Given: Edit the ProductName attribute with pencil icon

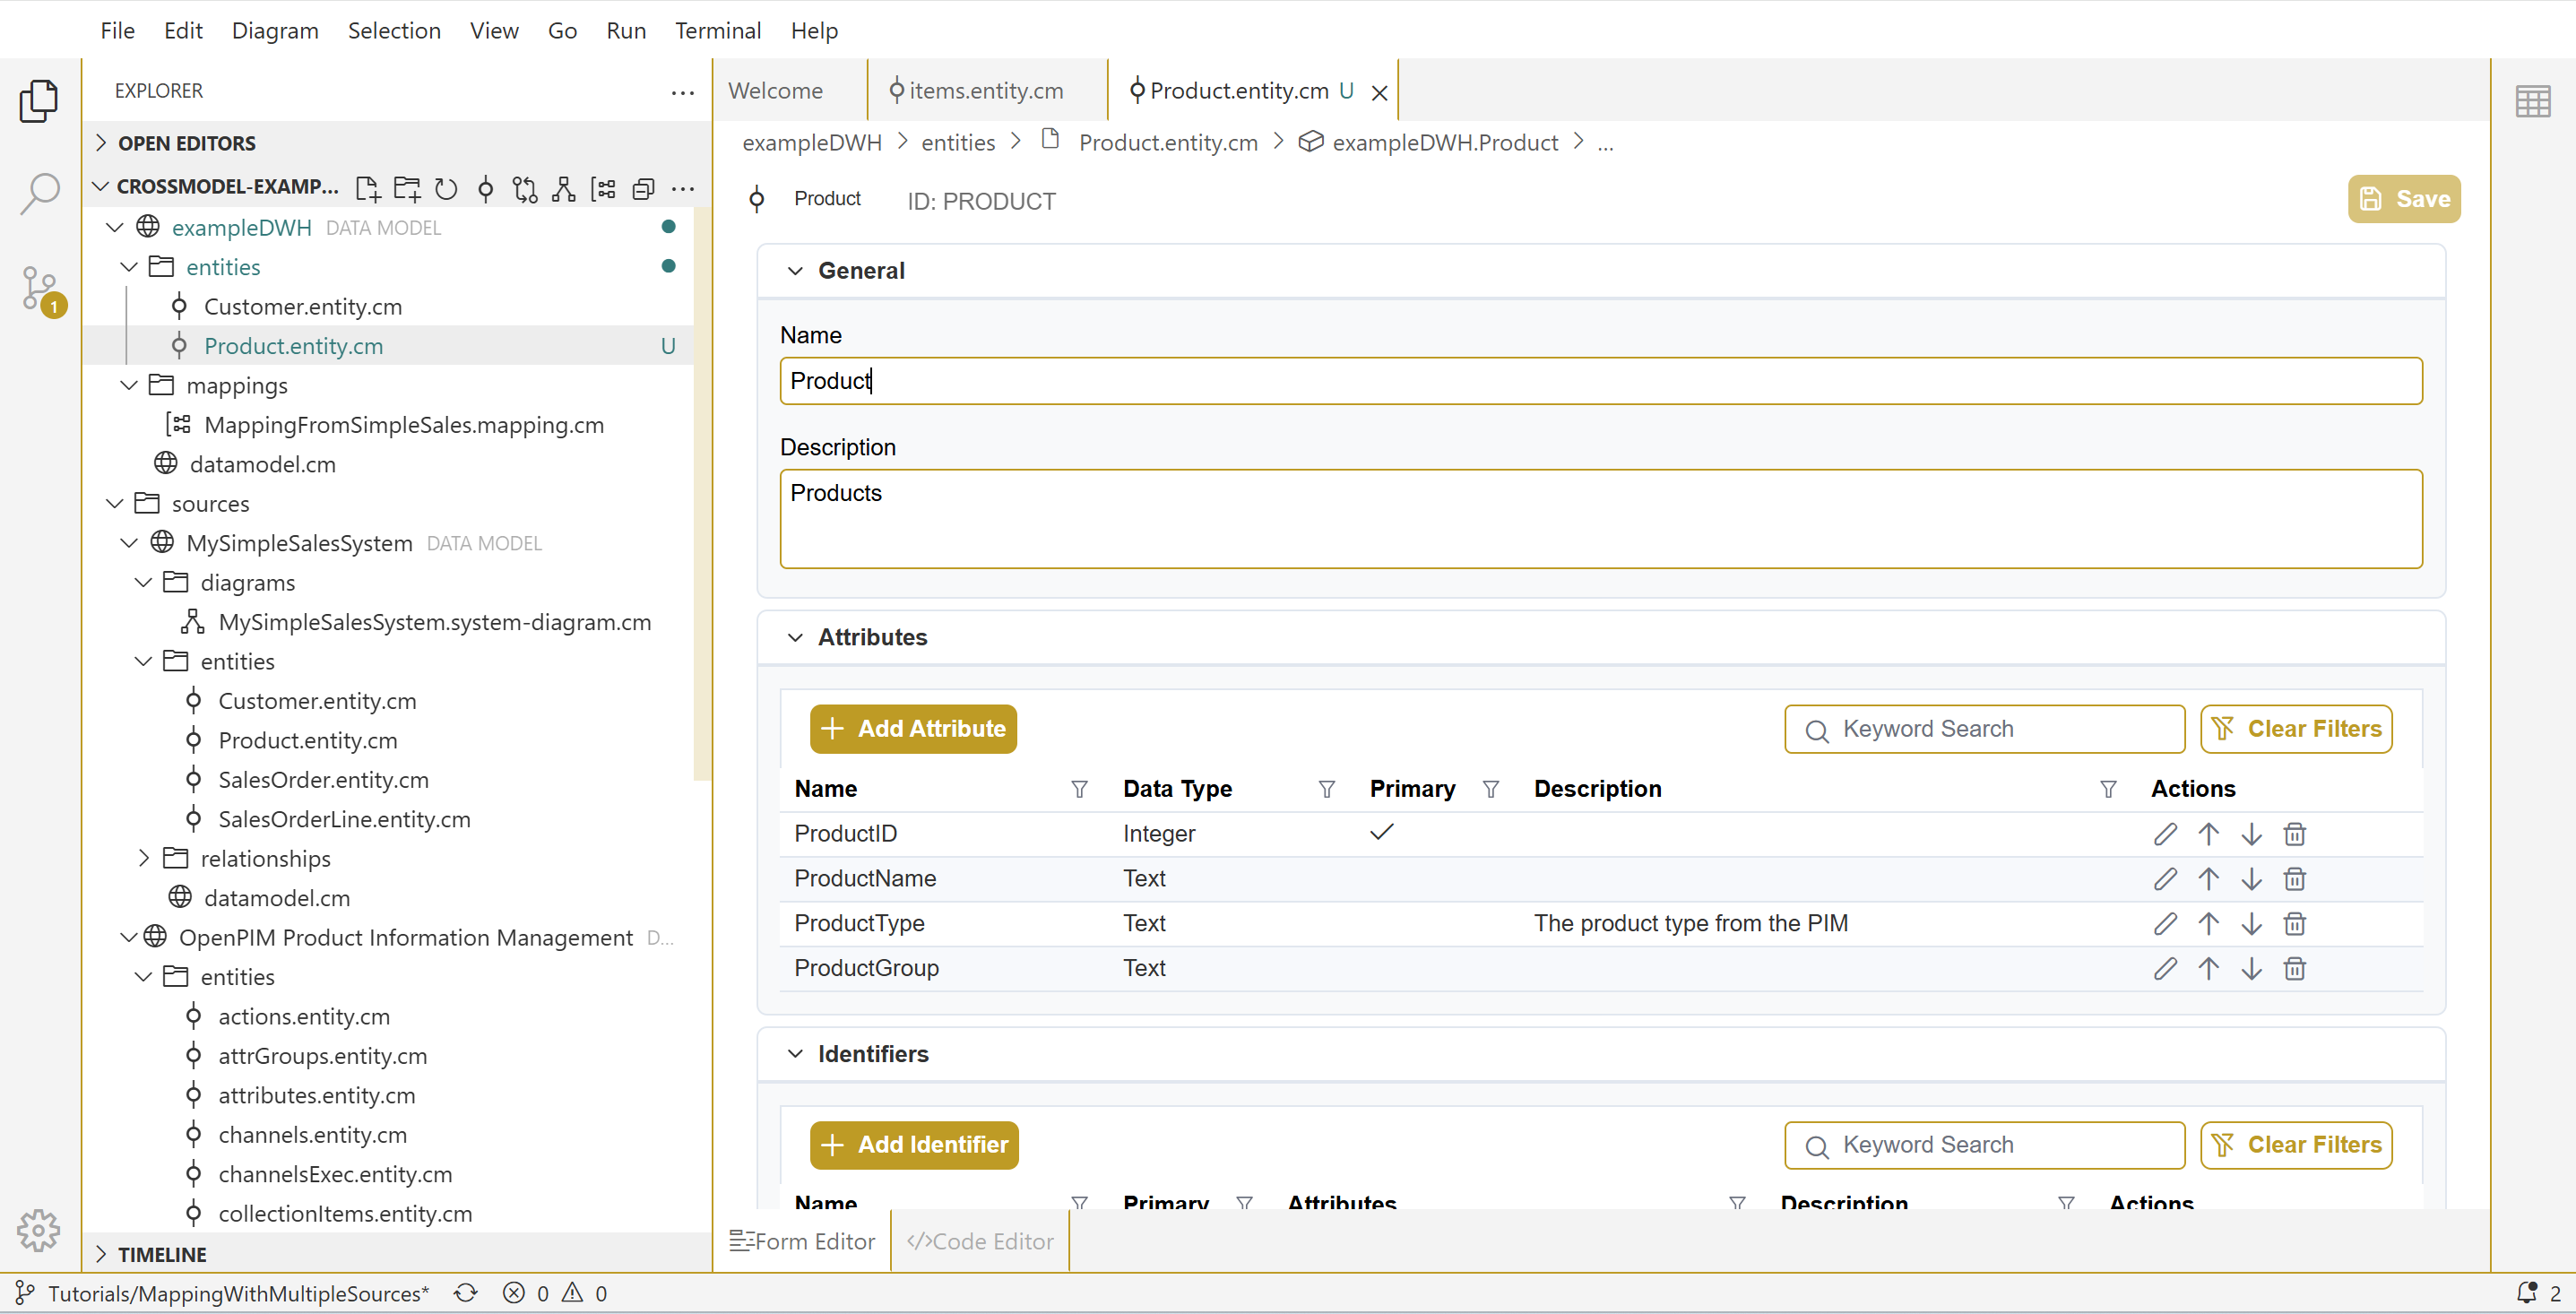Looking at the screenshot, I should point(2165,879).
